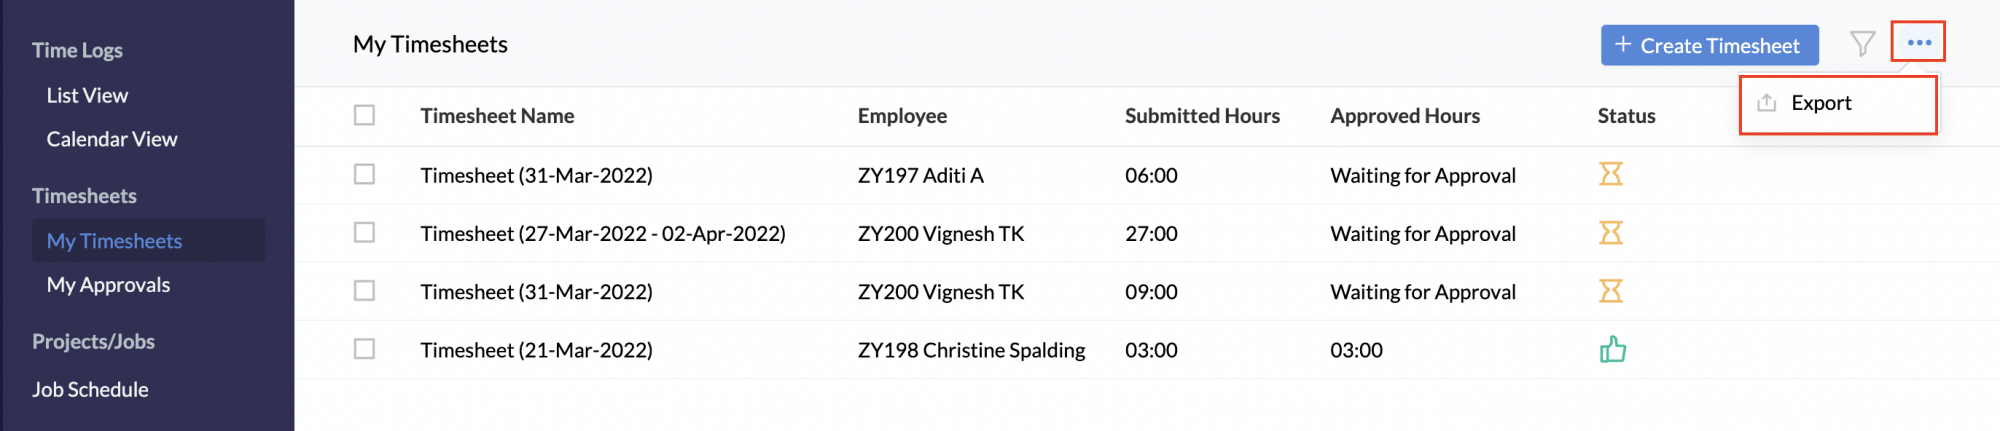Click hourglass status for 27-Mar-2022 timesheet
This screenshot has width=2000, height=431.
click(1610, 233)
